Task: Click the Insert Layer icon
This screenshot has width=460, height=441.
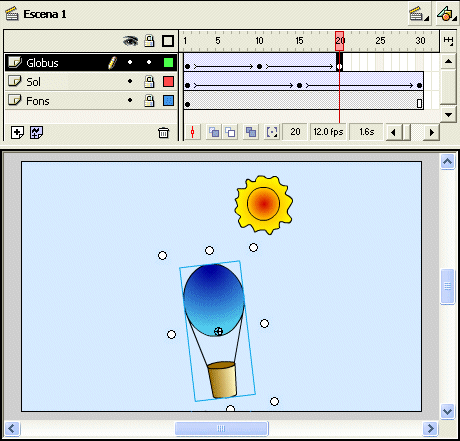Action: (17, 132)
